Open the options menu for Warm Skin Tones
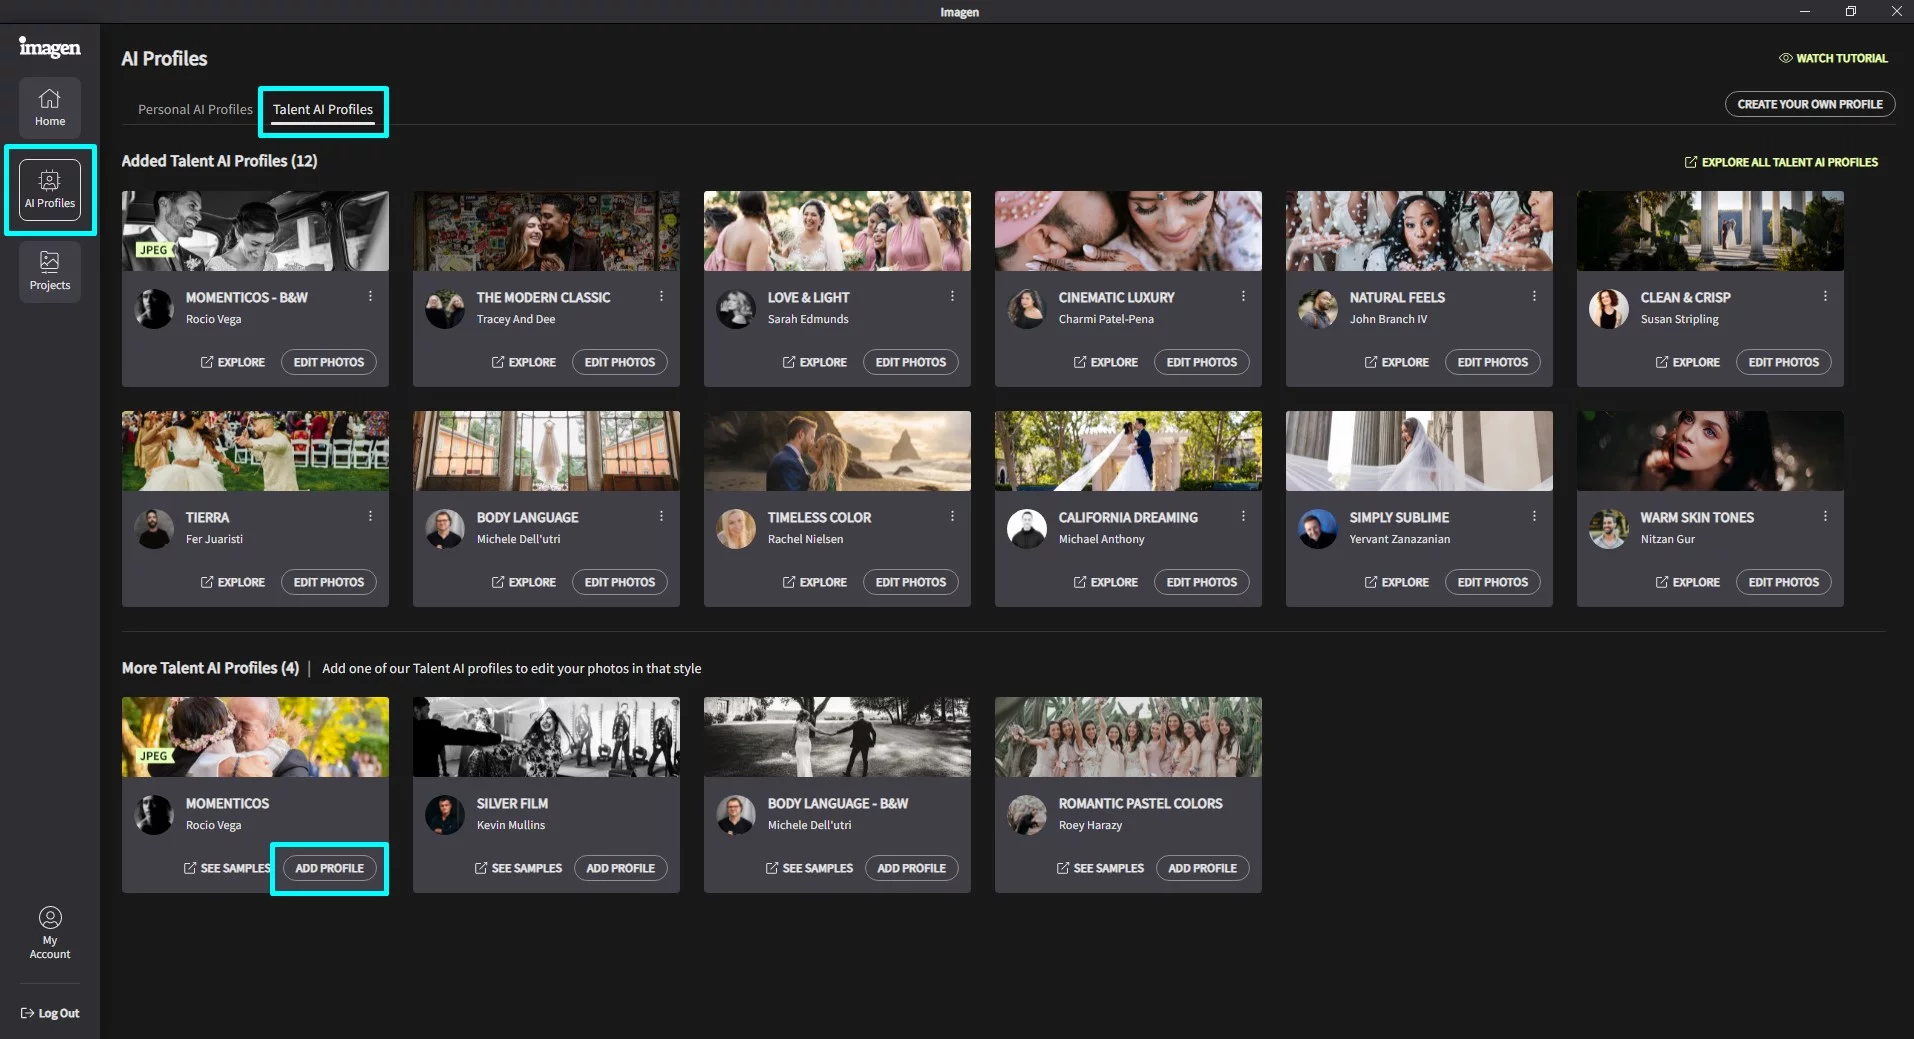 1825,516
